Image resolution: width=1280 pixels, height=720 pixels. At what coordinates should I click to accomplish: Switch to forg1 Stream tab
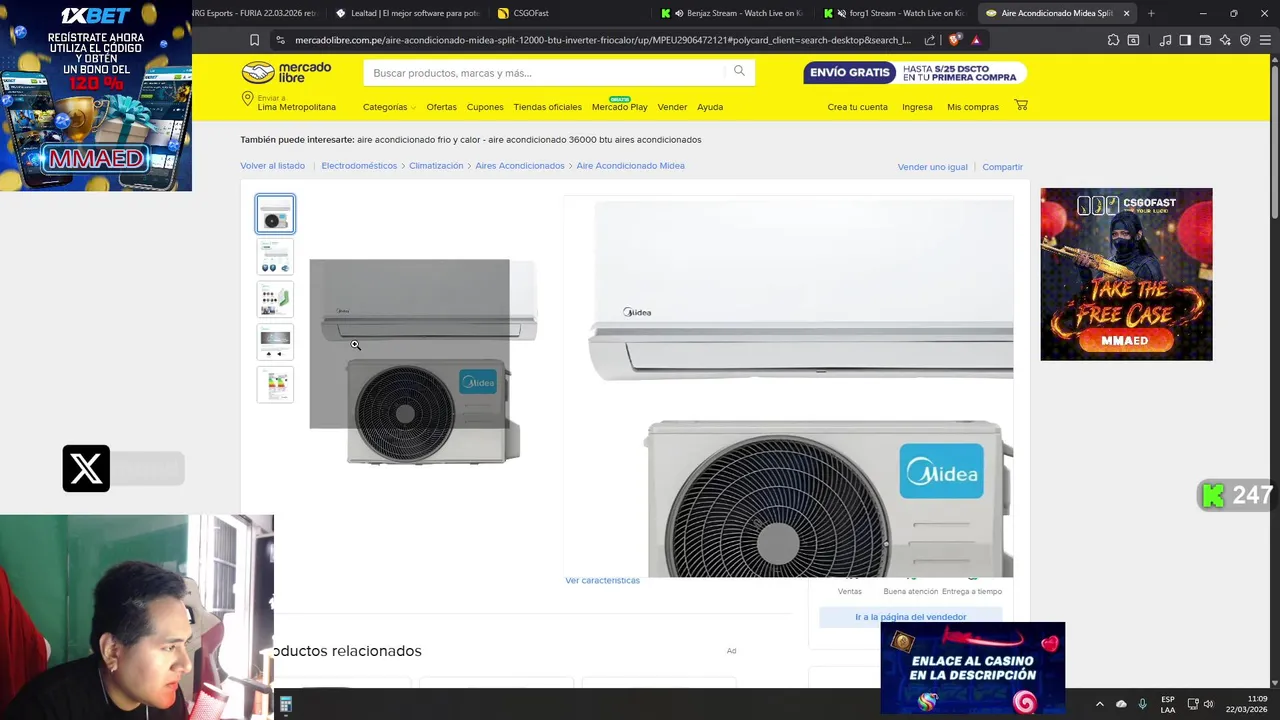tap(896, 13)
